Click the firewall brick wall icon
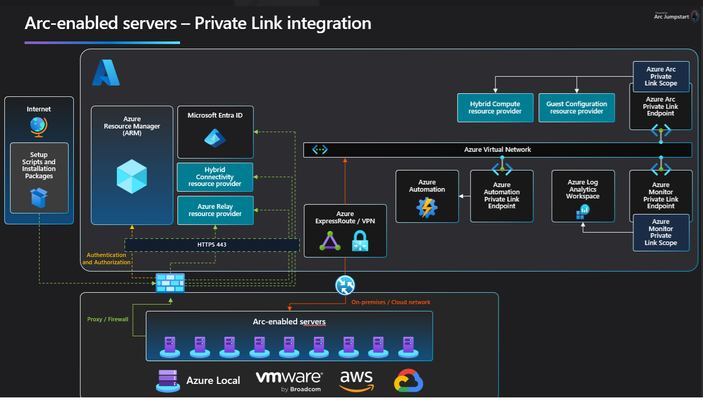The height and width of the screenshot is (400, 703). (x=170, y=283)
